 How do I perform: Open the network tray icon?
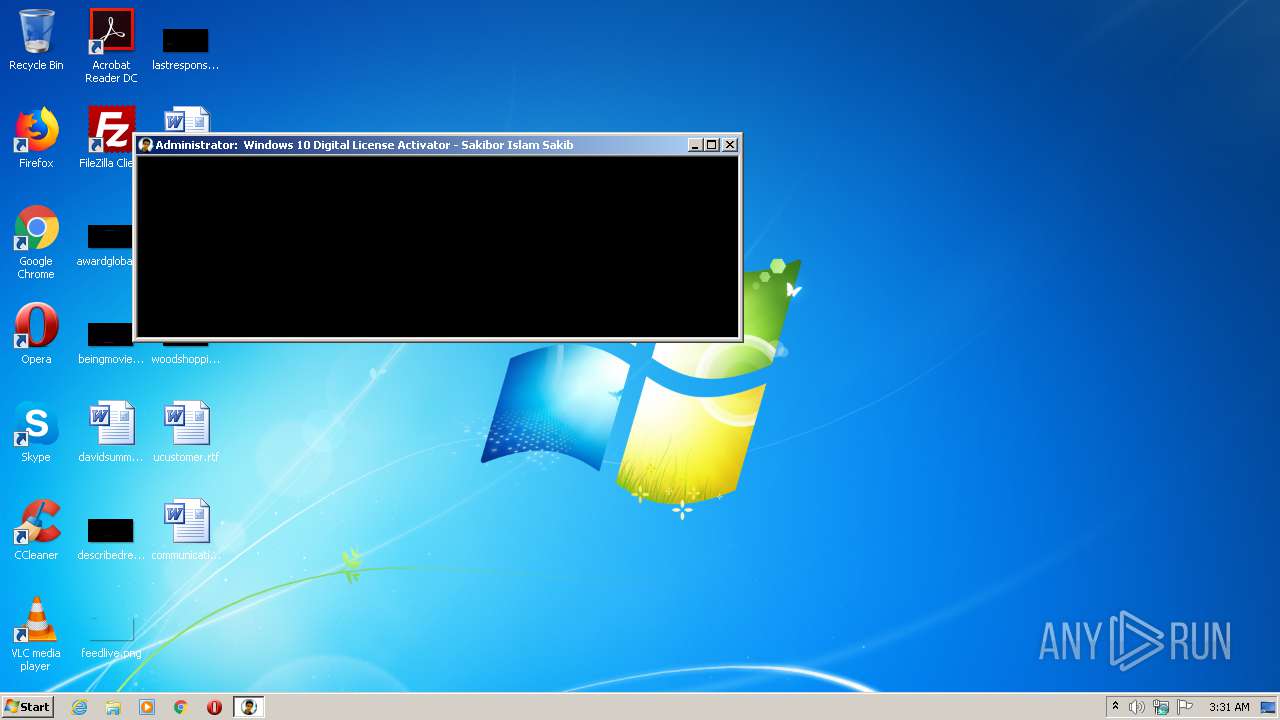point(1161,707)
